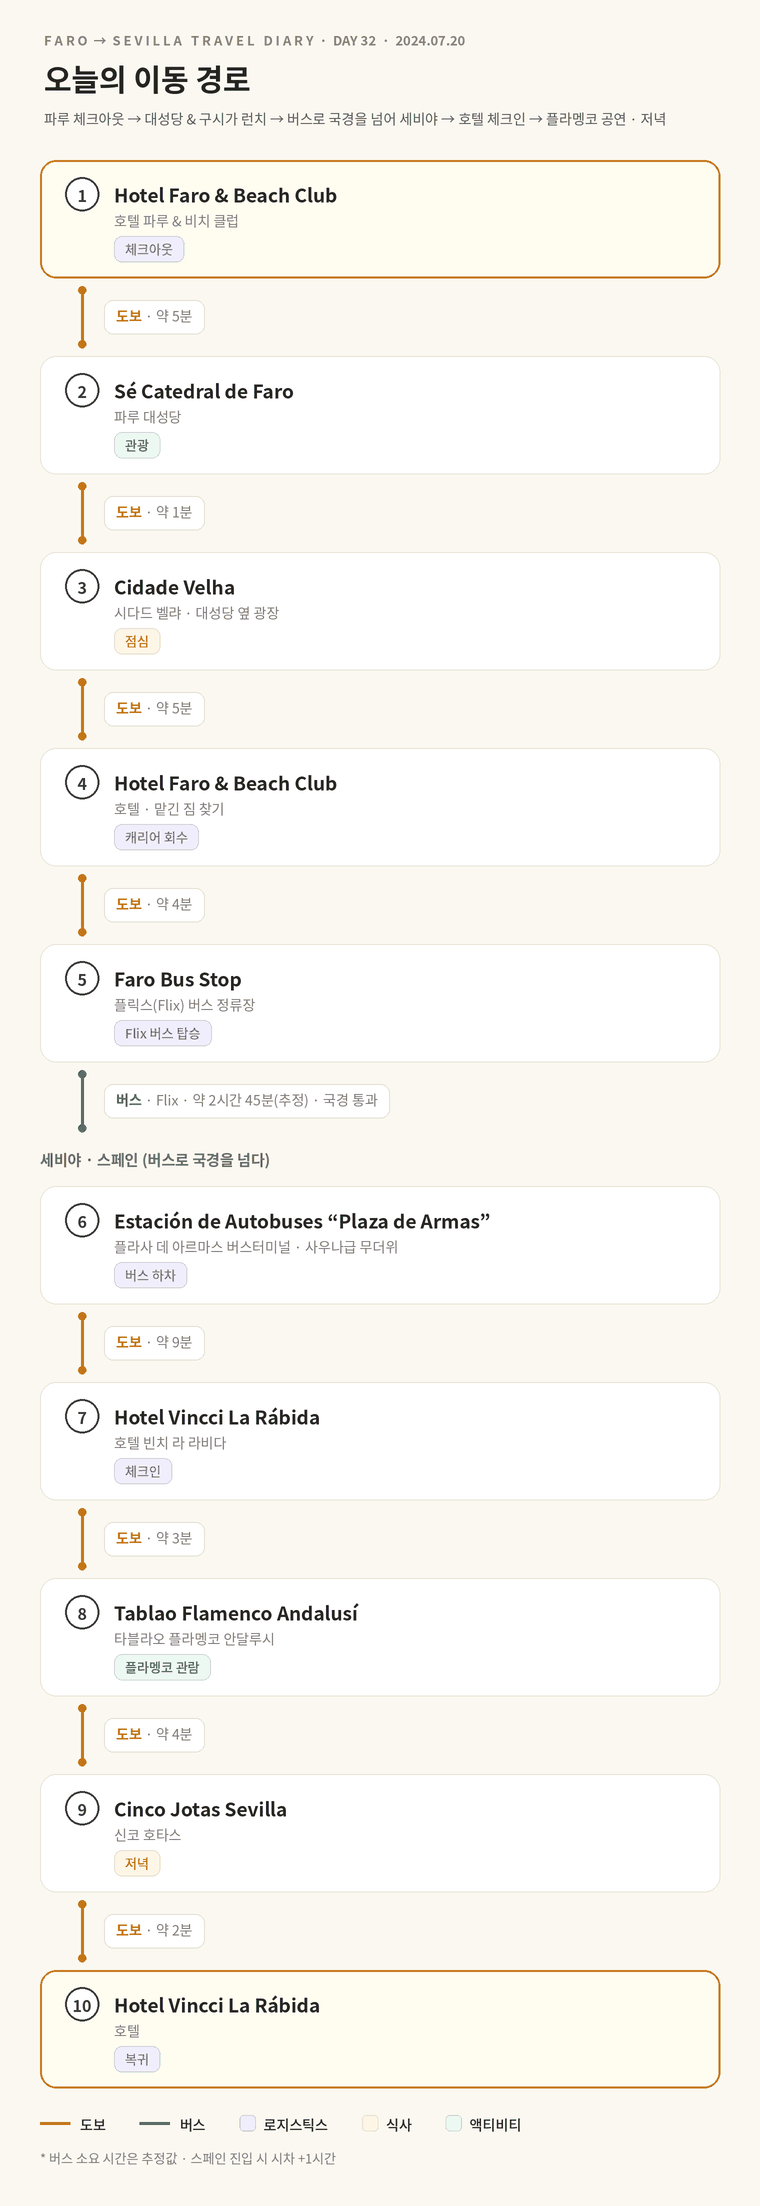Select the 점심 tag on Cidade Velha
The width and height of the screenshot is (760, 2206).
coord(137,641)
